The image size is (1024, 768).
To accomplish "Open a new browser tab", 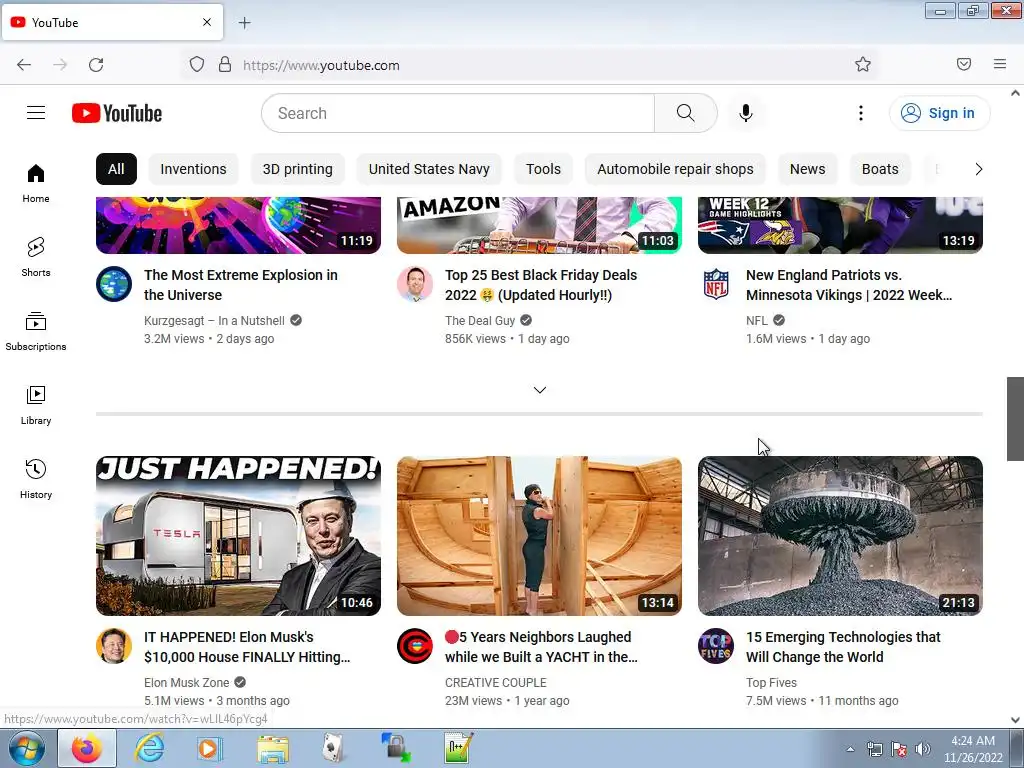I will click(x=244, y=23).
